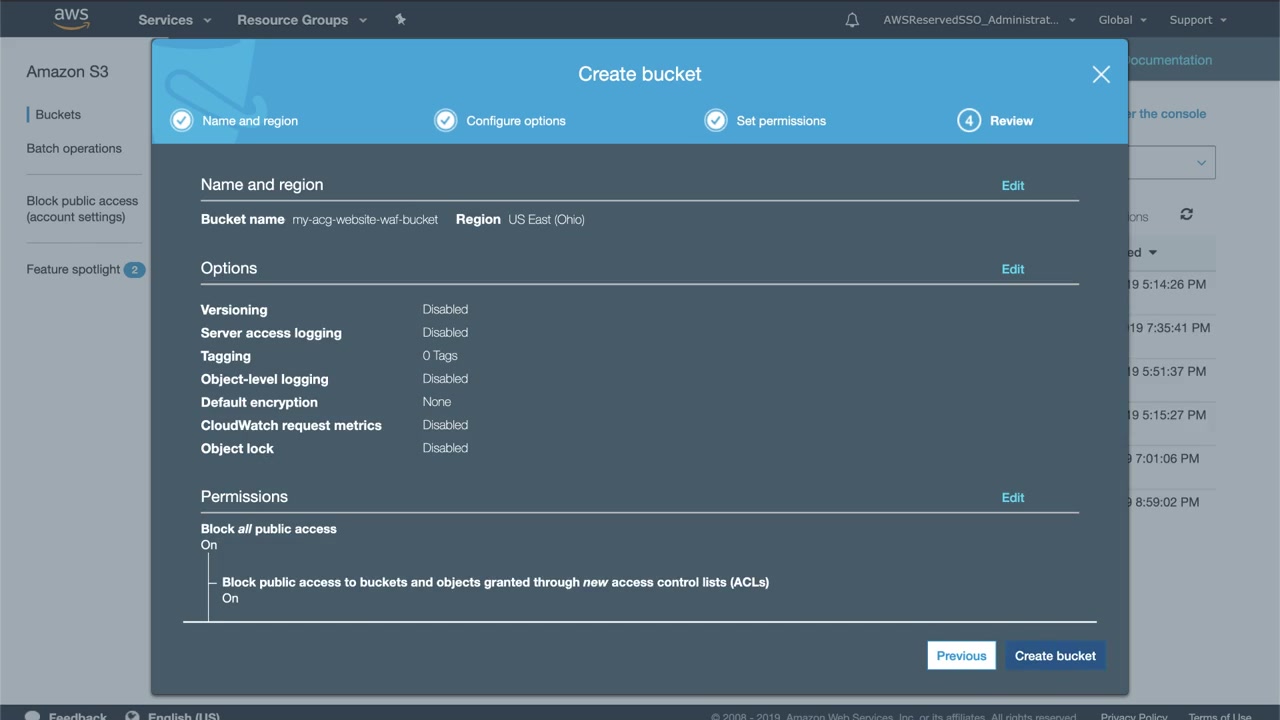Click the Configure options step checkmark
This screenshot has height=720, width=1280.
click(x=445, y=120)
